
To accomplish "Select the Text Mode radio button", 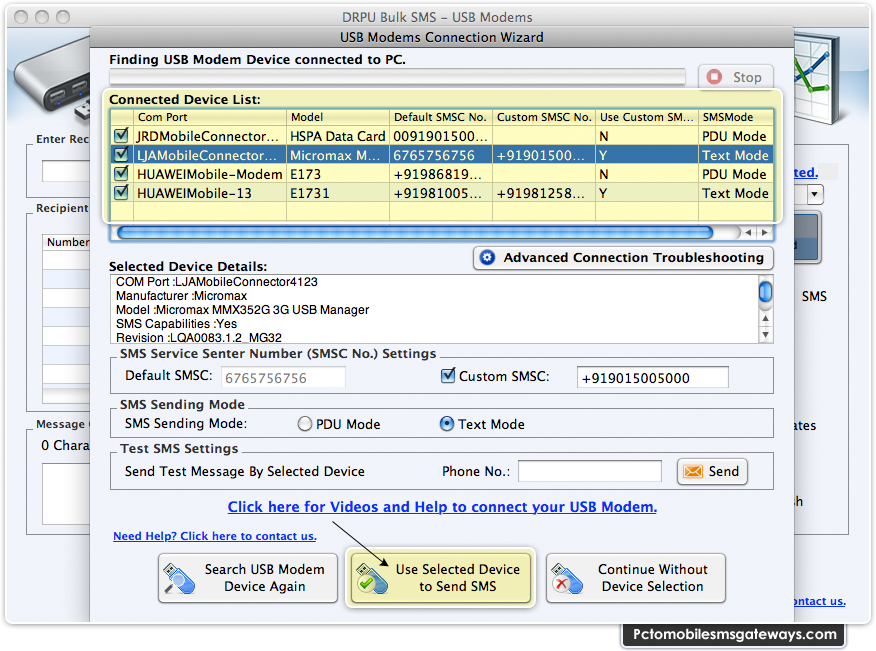I will pos(446,424).
